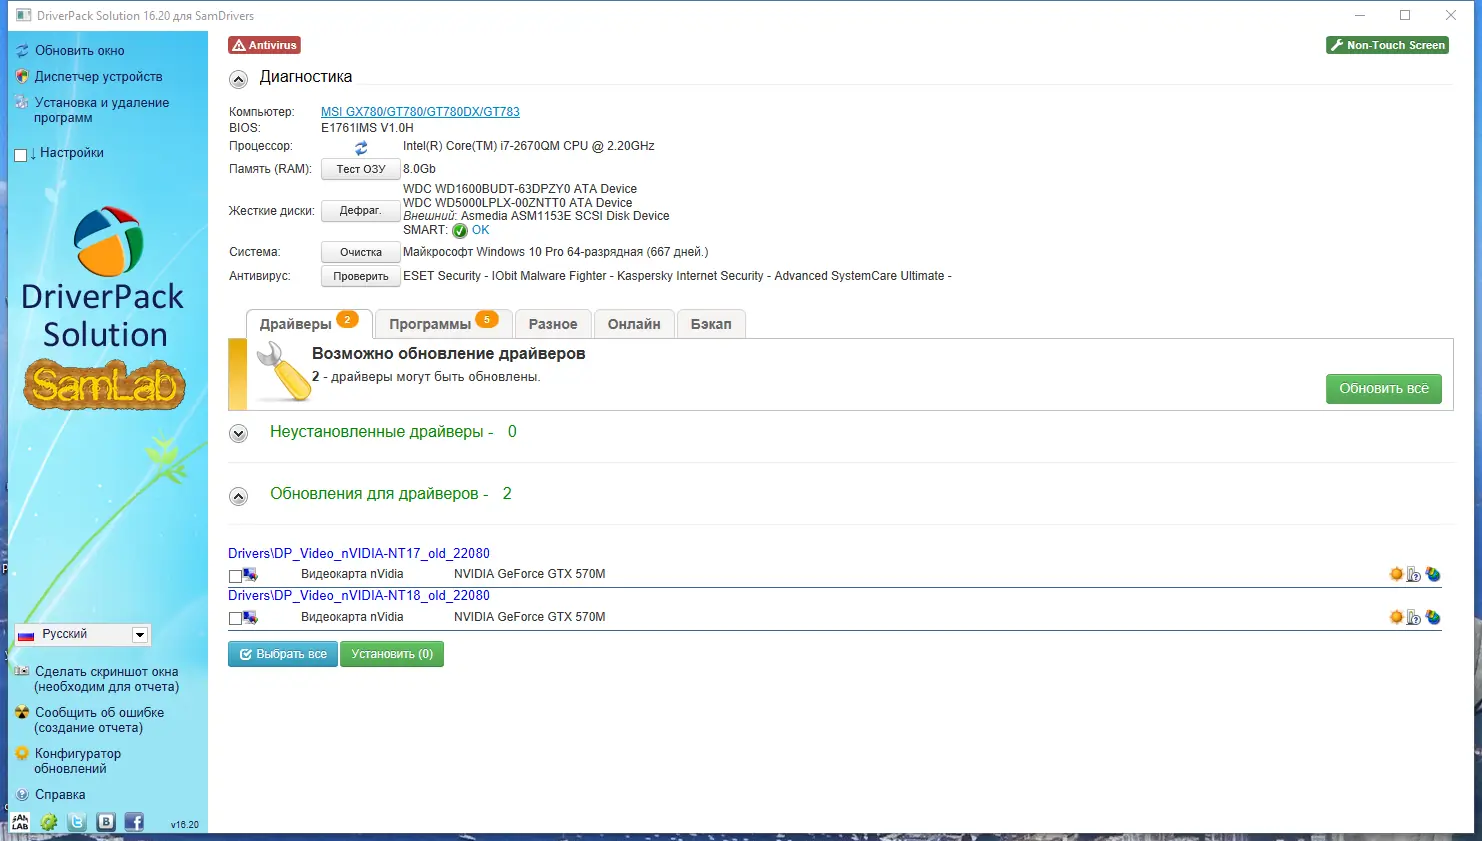The height and width of the screenshot is (841, 1482).
Task: Open the VK icon in the sidebar footer
Action: pos(106,822)
